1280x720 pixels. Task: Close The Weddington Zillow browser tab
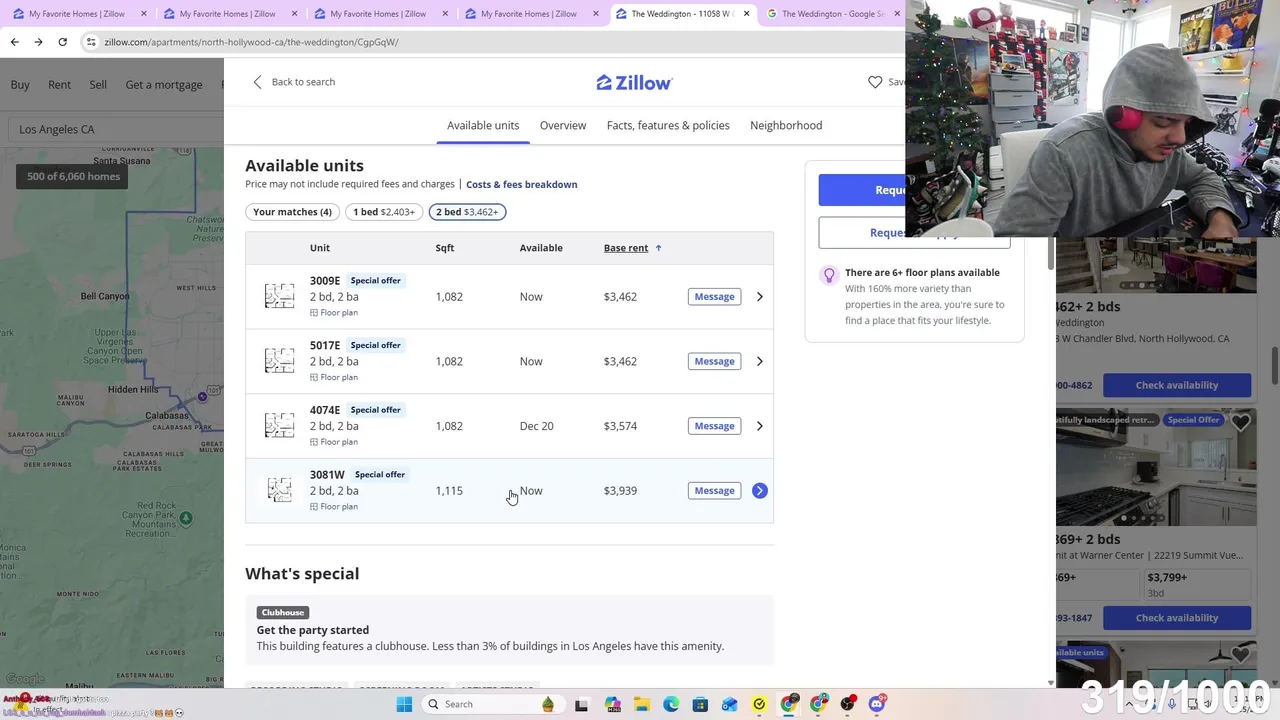click(x=746, y=14)
